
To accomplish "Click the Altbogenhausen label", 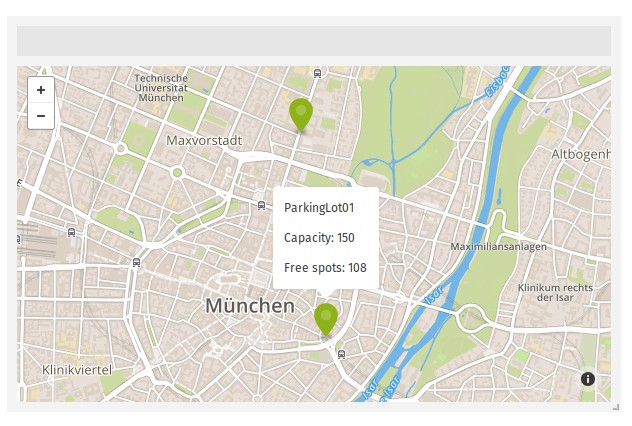I will coord(580,154).
